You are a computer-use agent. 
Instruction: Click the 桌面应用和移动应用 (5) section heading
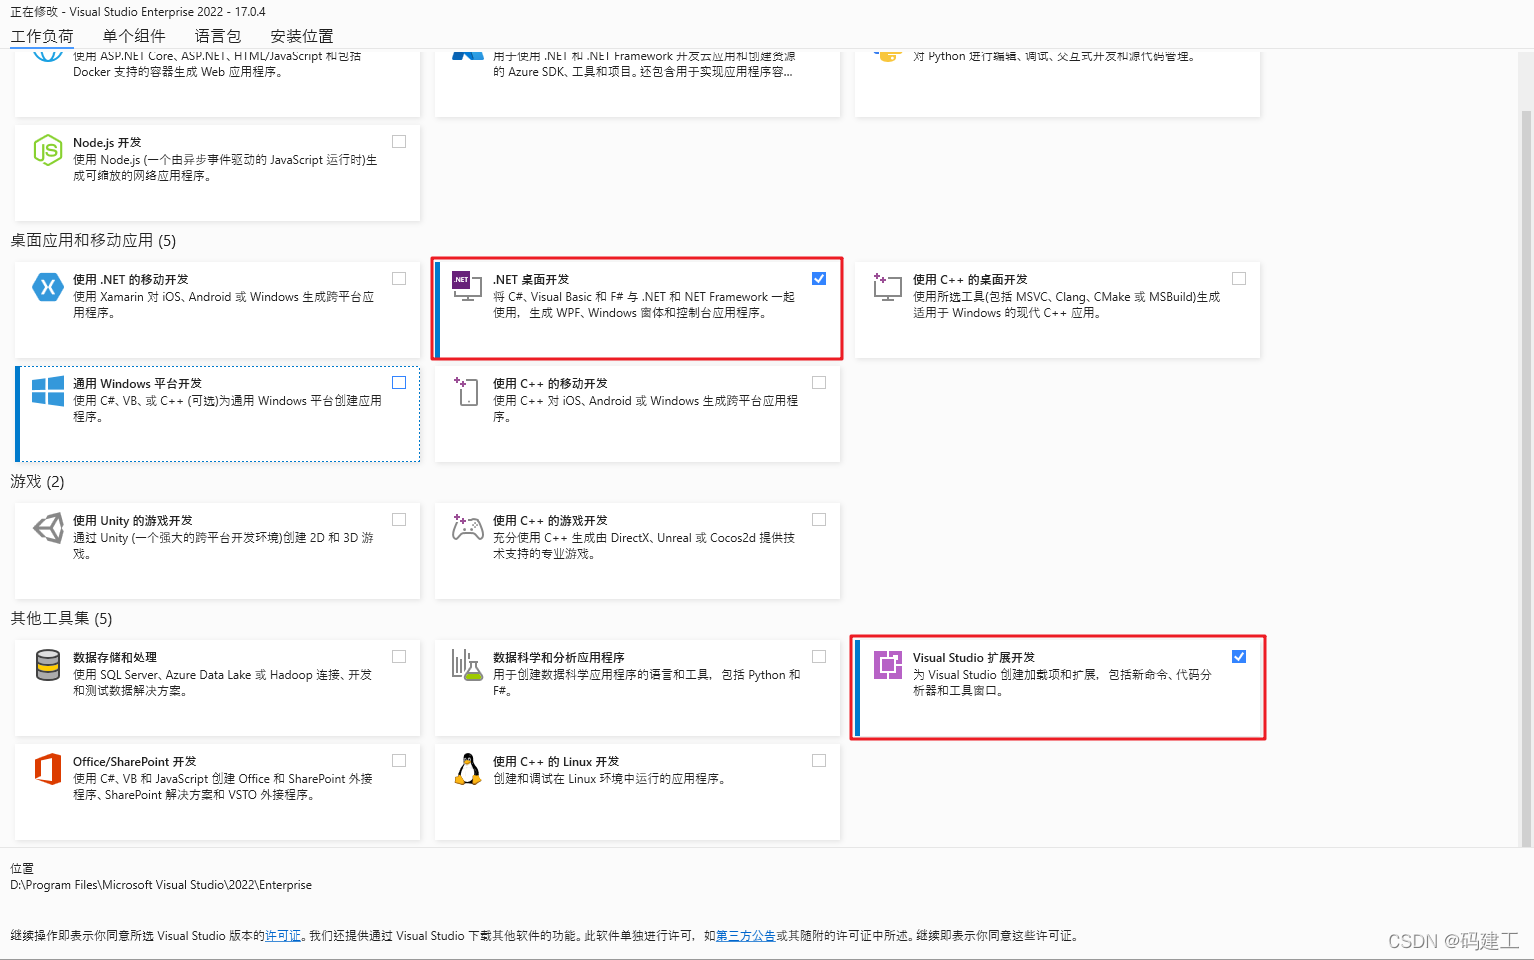[x=93, y=241]
